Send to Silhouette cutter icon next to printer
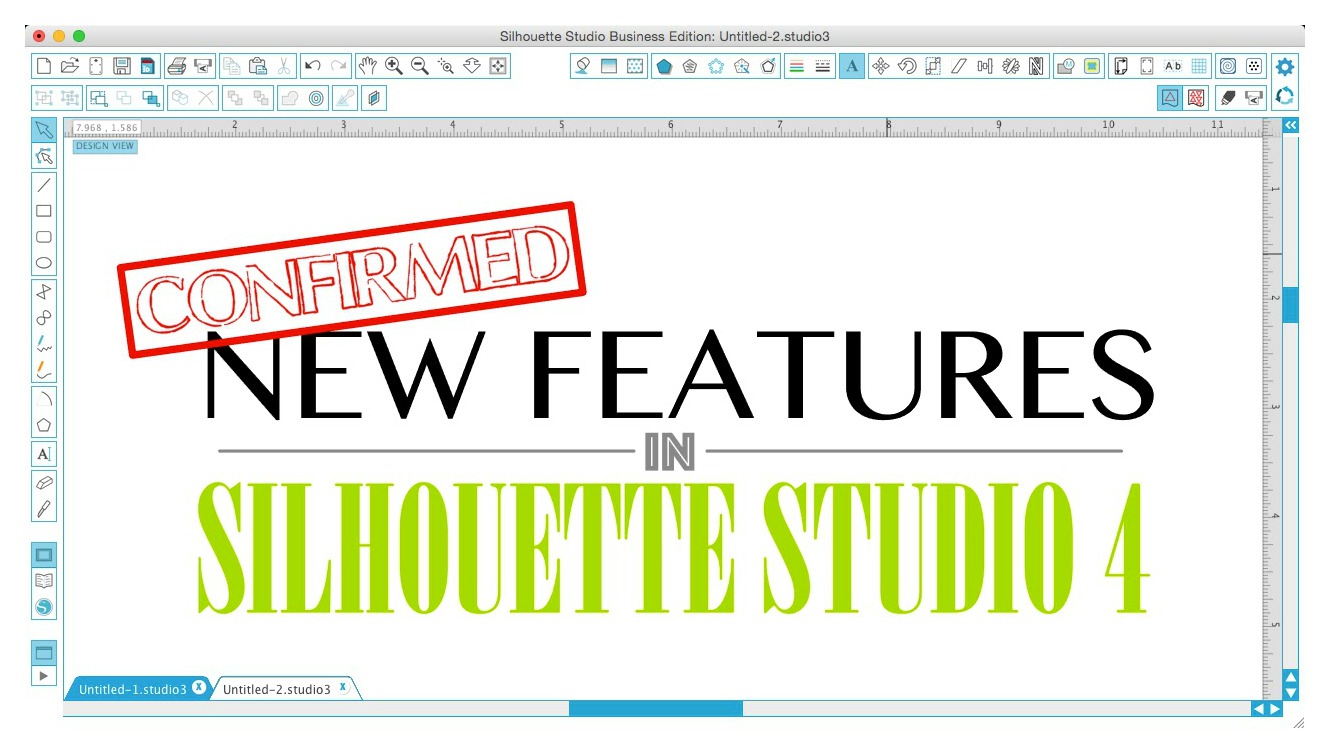 (x=203, y=66)
